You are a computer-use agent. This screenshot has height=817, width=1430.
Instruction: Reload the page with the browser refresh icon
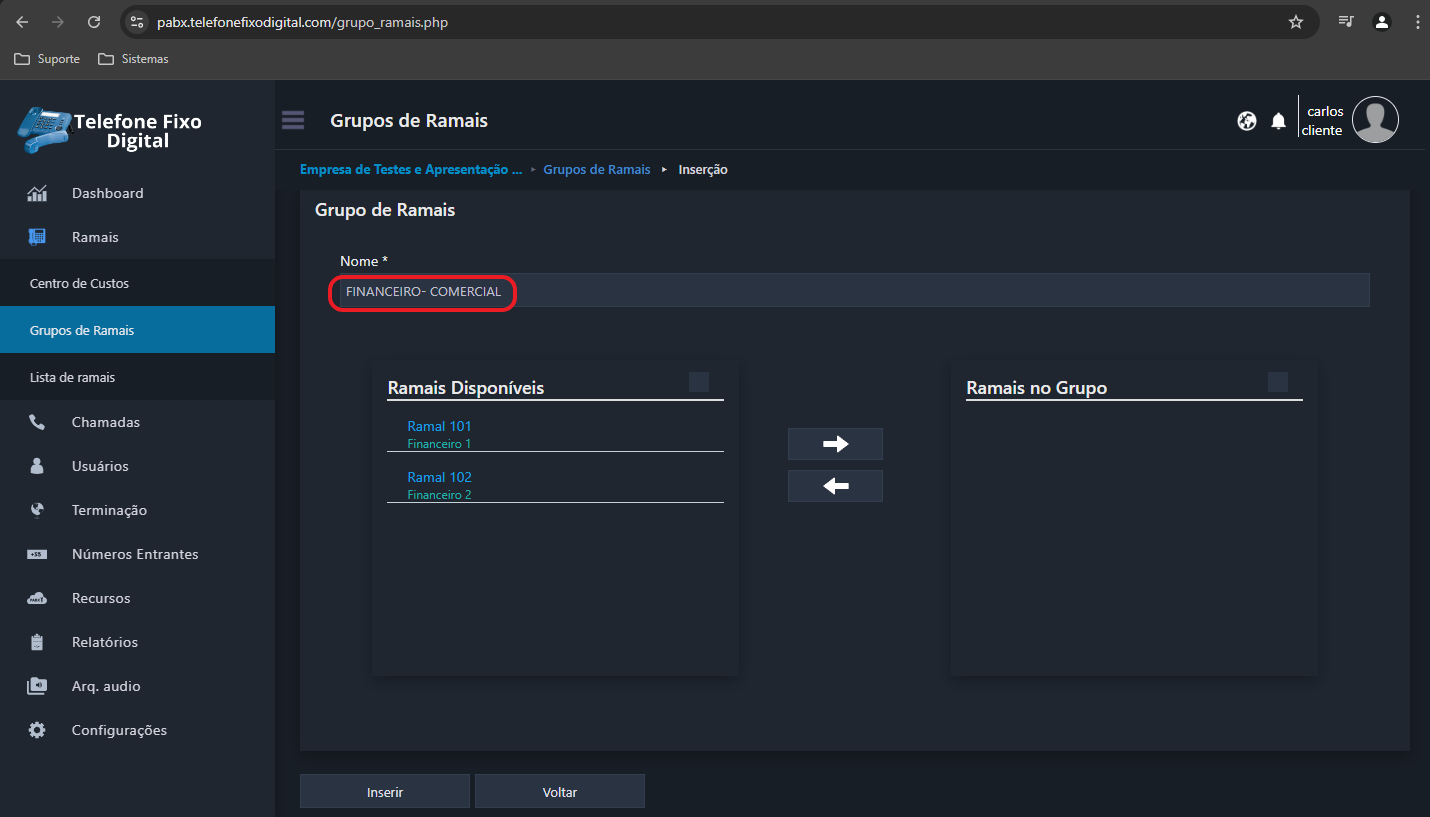94,22
